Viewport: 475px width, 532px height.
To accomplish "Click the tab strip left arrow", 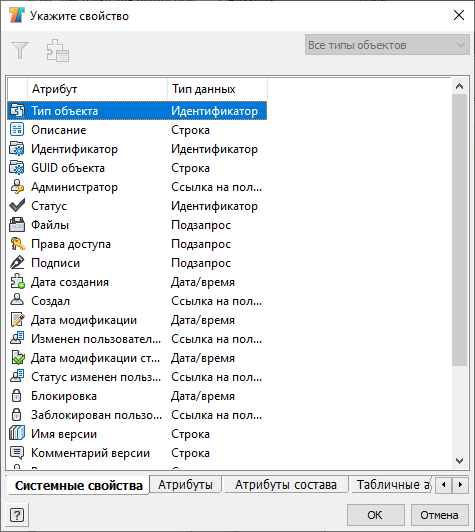I will [443, 484].
